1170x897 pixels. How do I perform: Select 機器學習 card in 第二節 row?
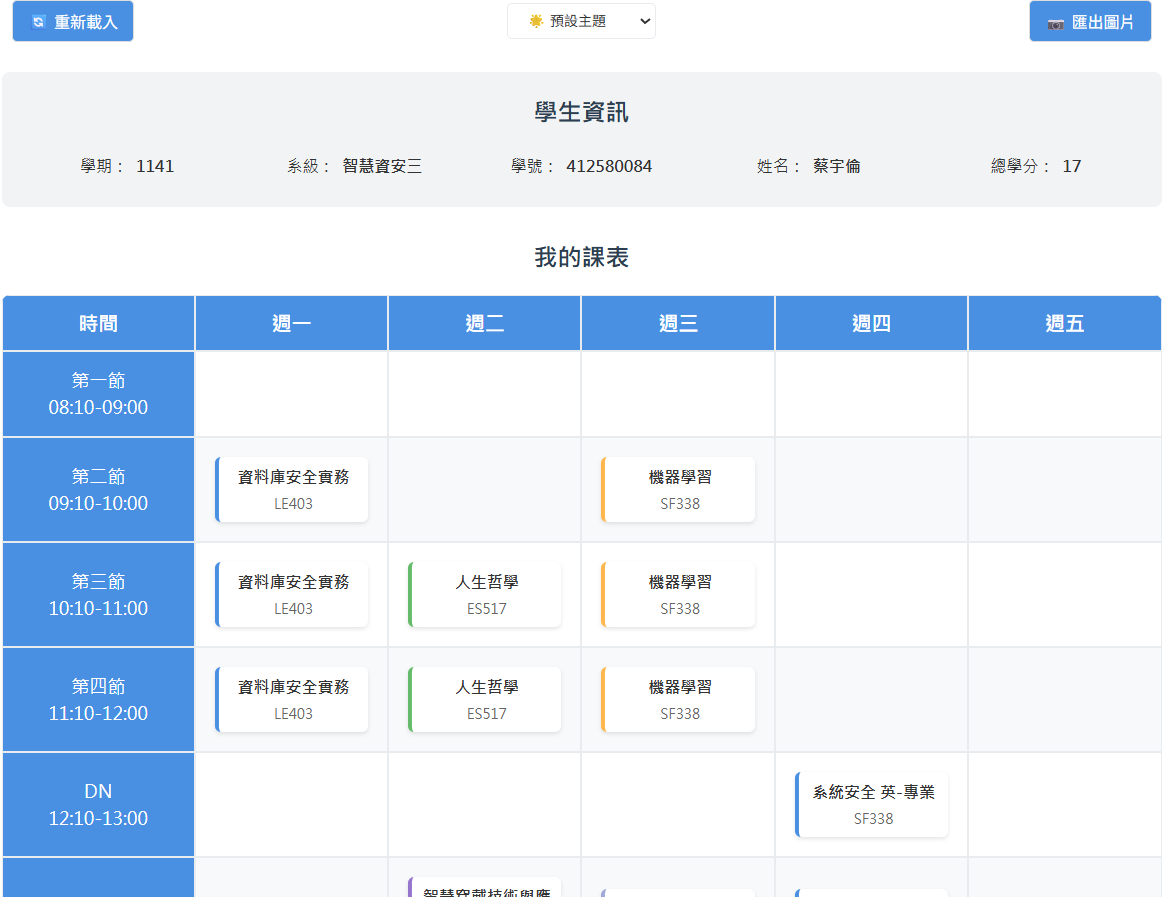pyautogui.click(x=679, y=490)
